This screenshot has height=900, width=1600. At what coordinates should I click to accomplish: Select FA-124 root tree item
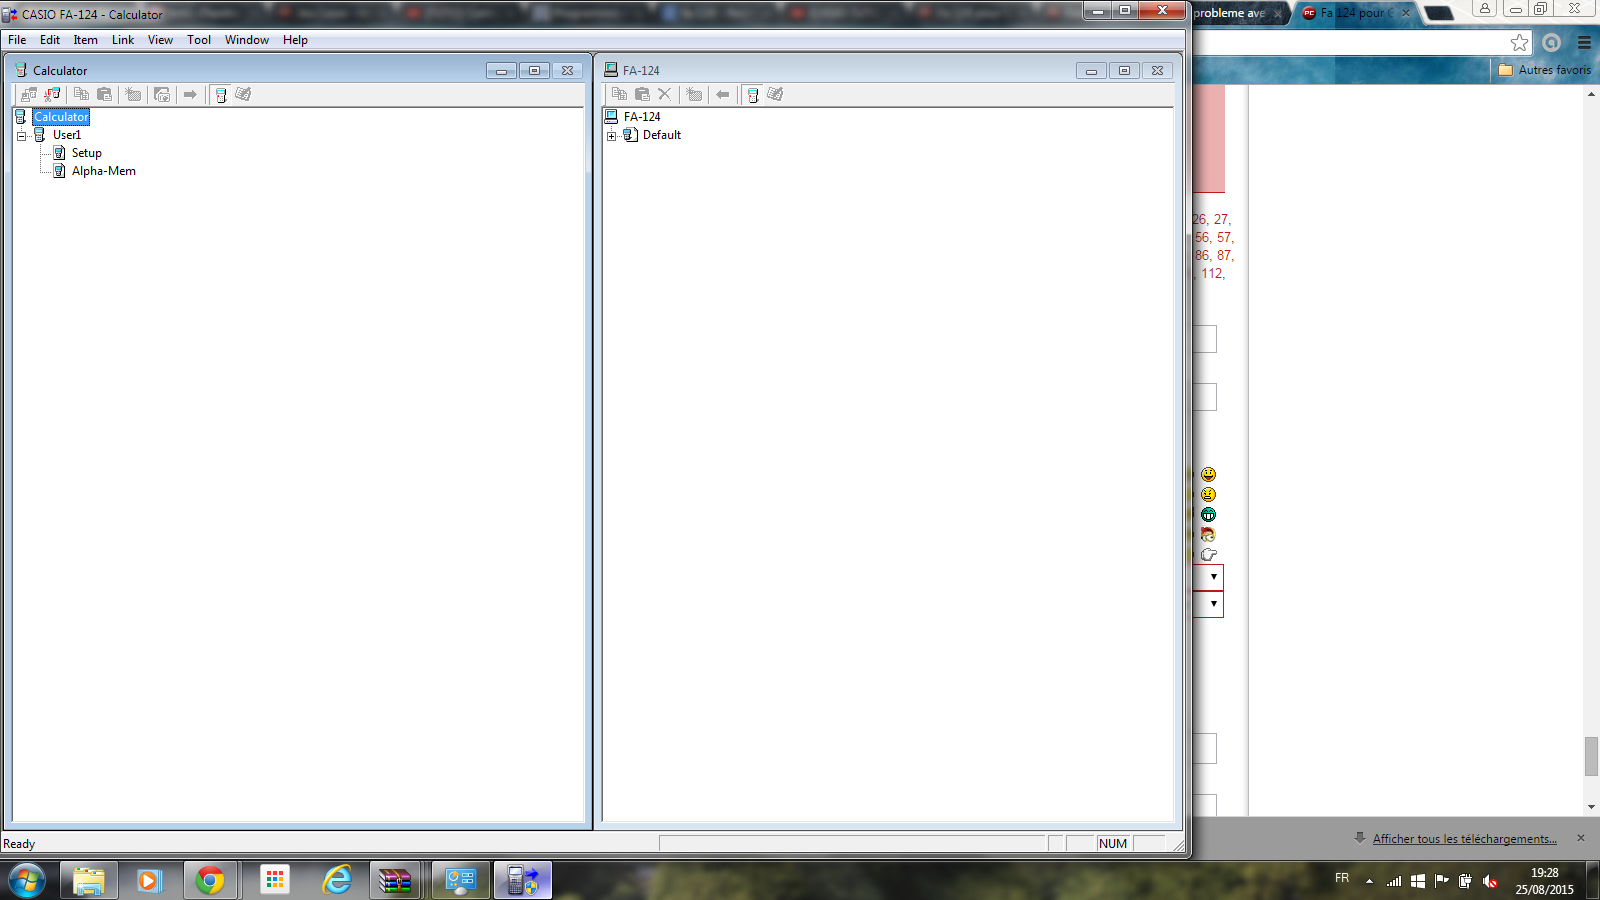tap(642, 117)
